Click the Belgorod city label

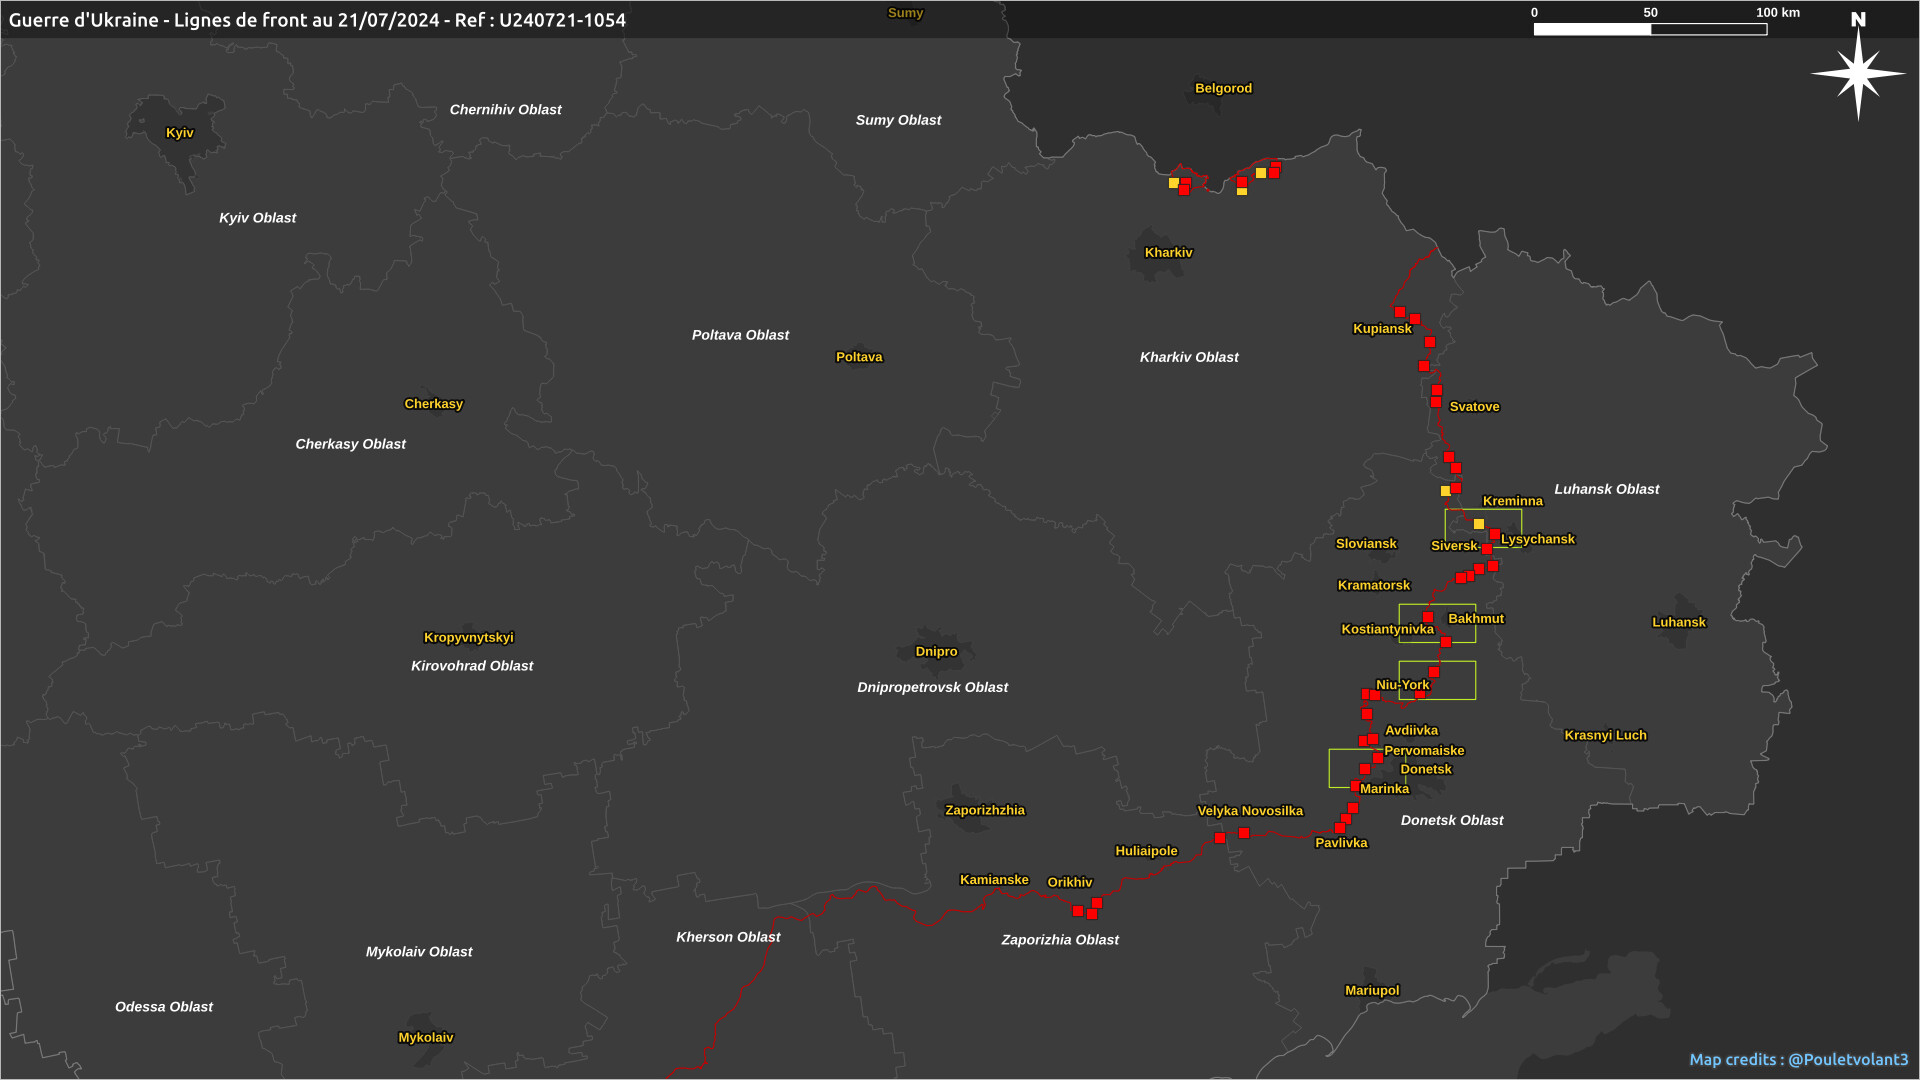click(x=1223, y=89)
